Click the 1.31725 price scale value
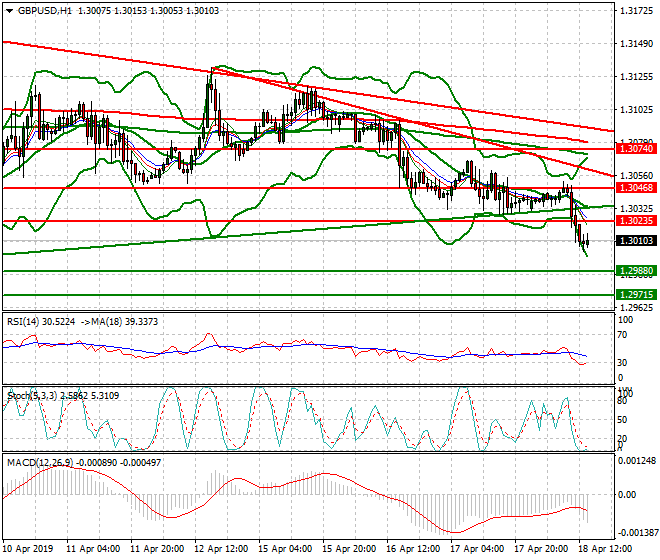 pyautogui.click(x=636, y=11)
